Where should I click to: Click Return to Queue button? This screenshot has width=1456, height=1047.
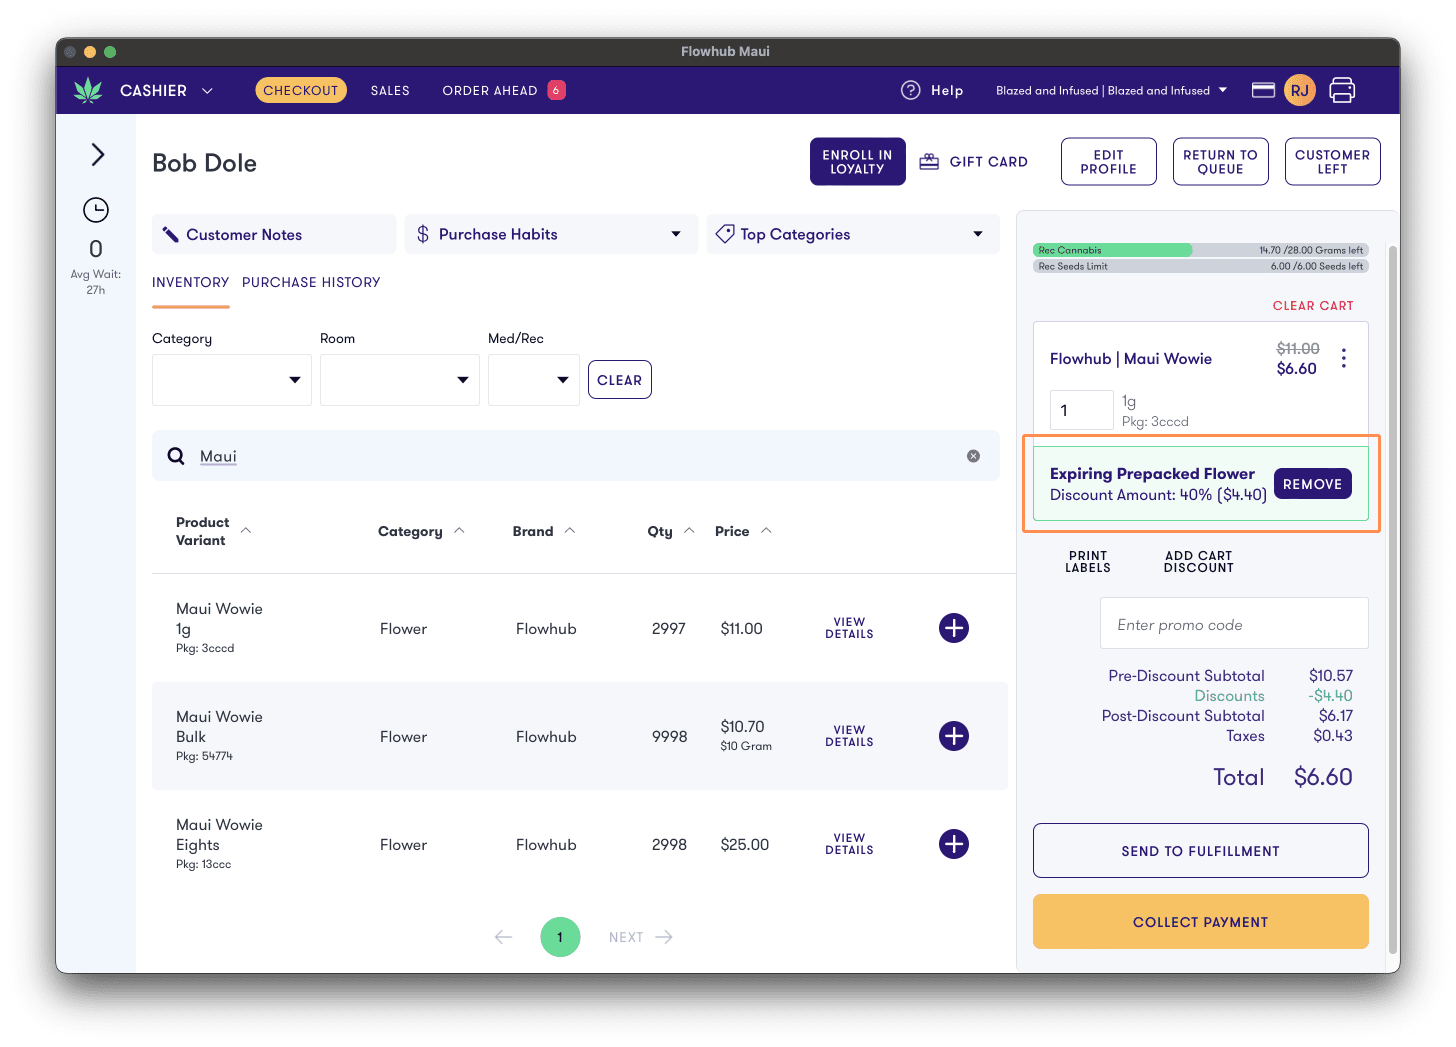1221,161
